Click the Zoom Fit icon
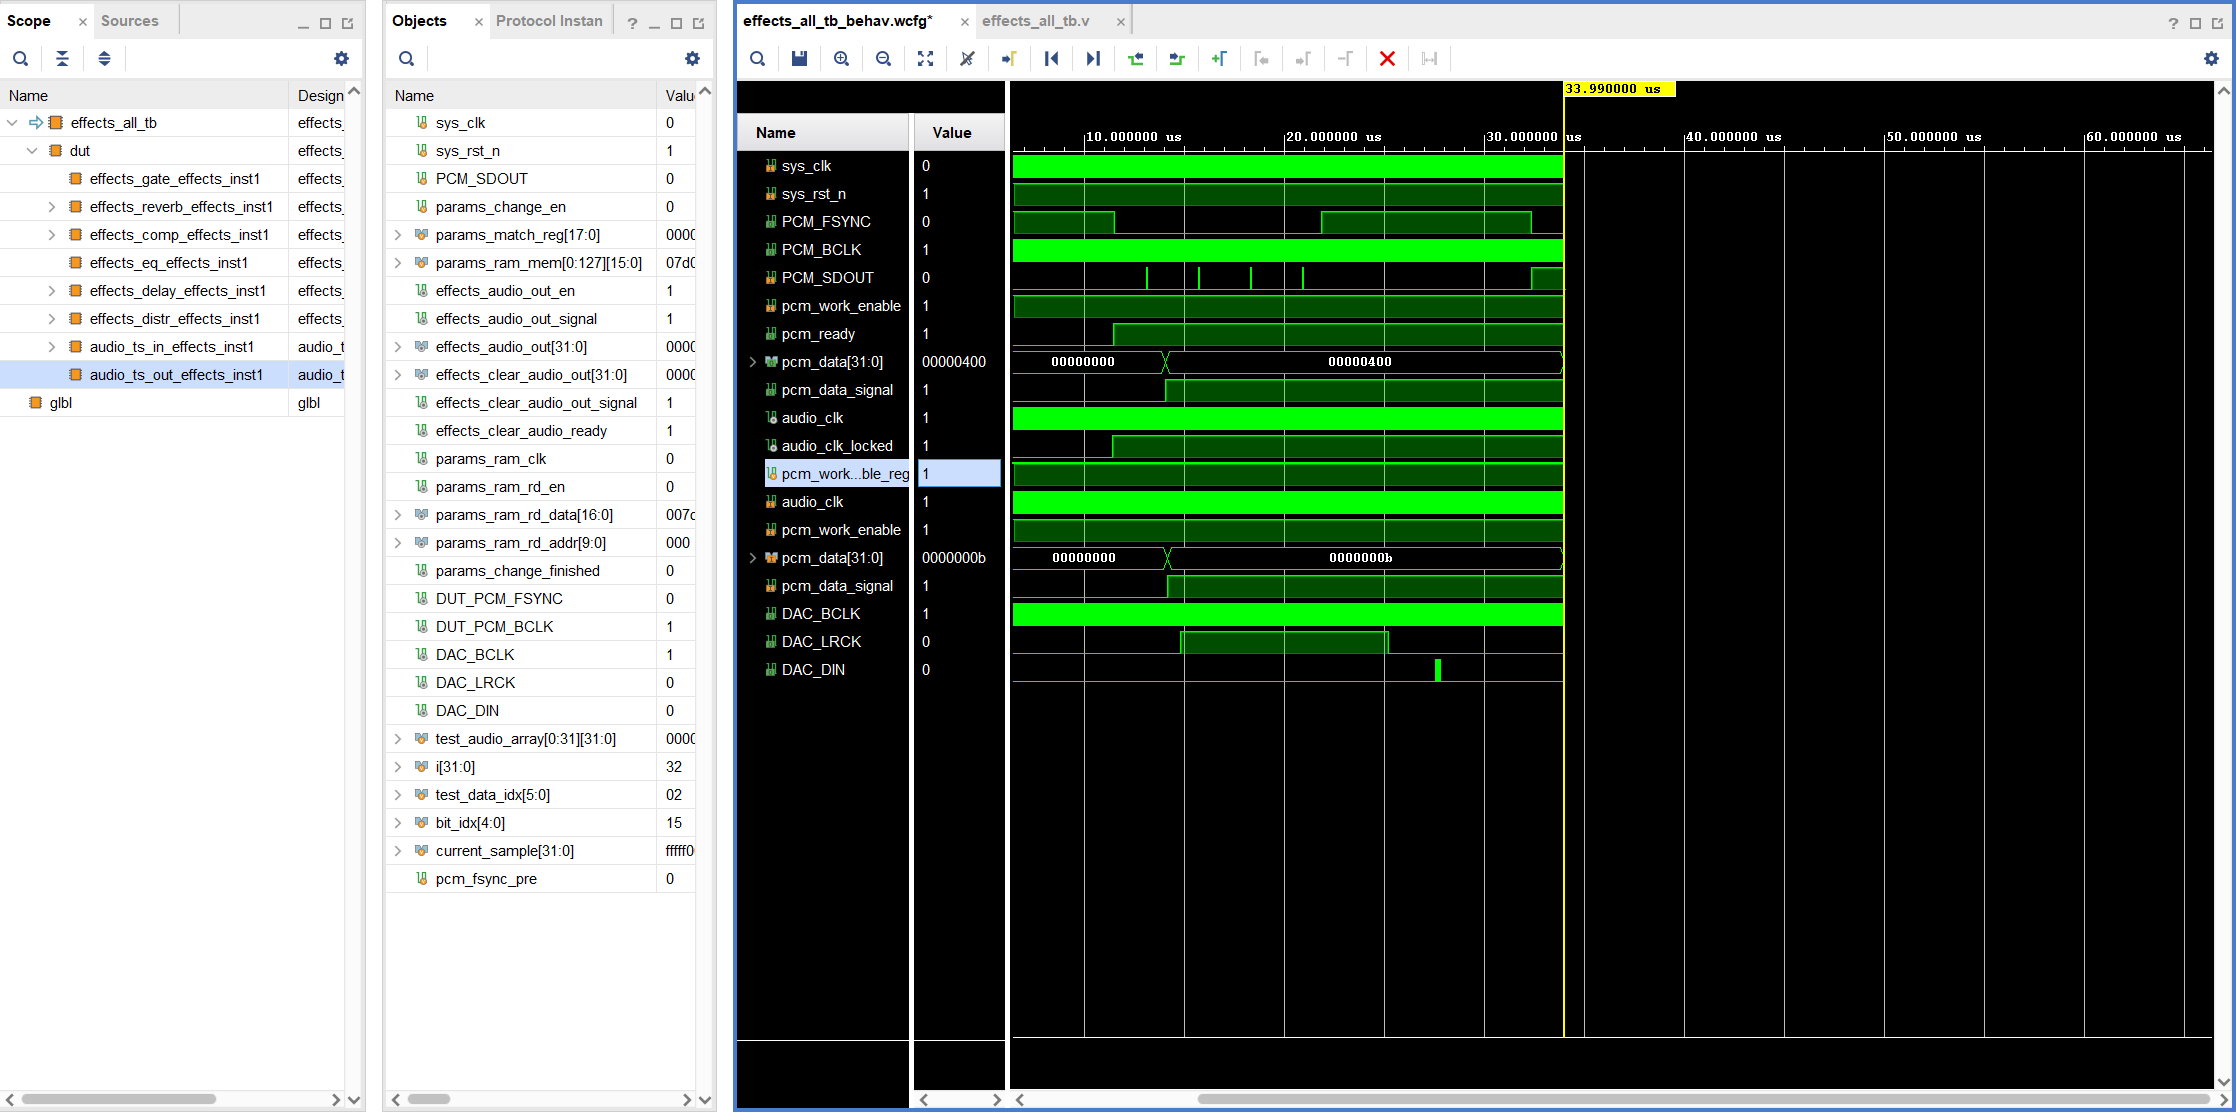This screenshot has height=1114, width=2236. click(x=925, y=59)
